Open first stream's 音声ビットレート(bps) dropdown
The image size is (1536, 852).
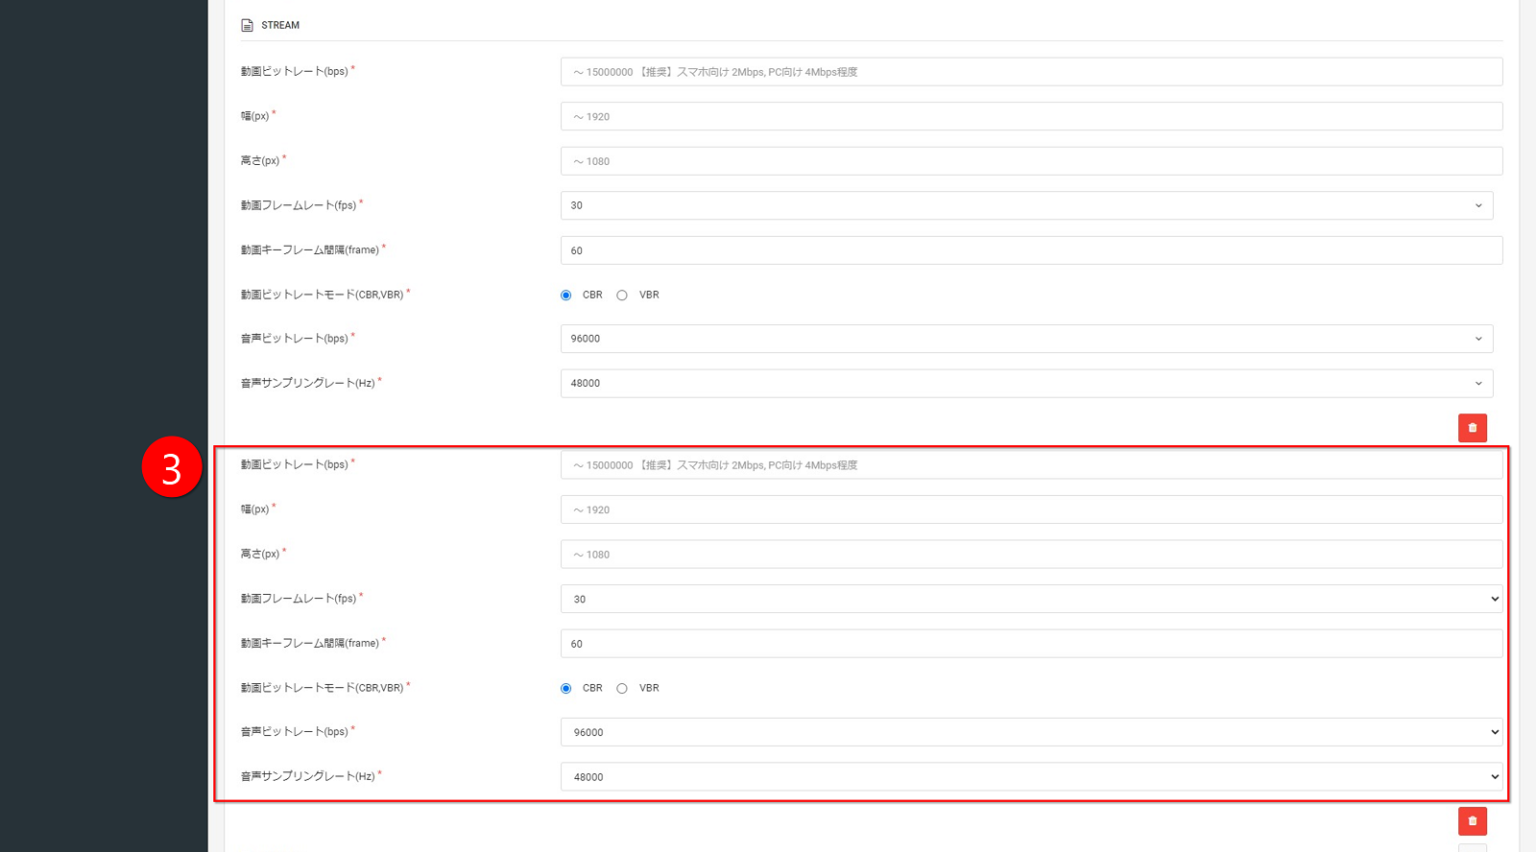pyautogui.click(x=1026, y=339)
